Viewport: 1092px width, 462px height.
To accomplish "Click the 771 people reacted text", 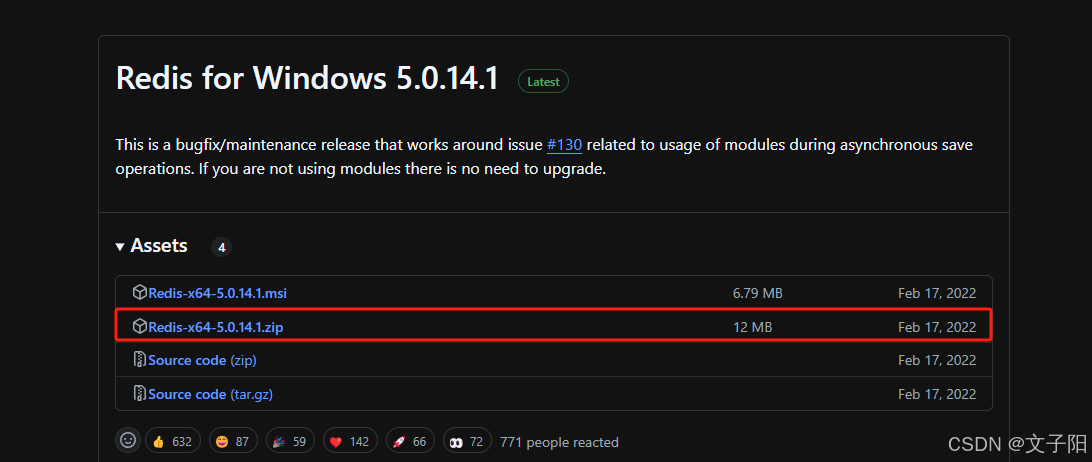I will [x=559, y=442].
